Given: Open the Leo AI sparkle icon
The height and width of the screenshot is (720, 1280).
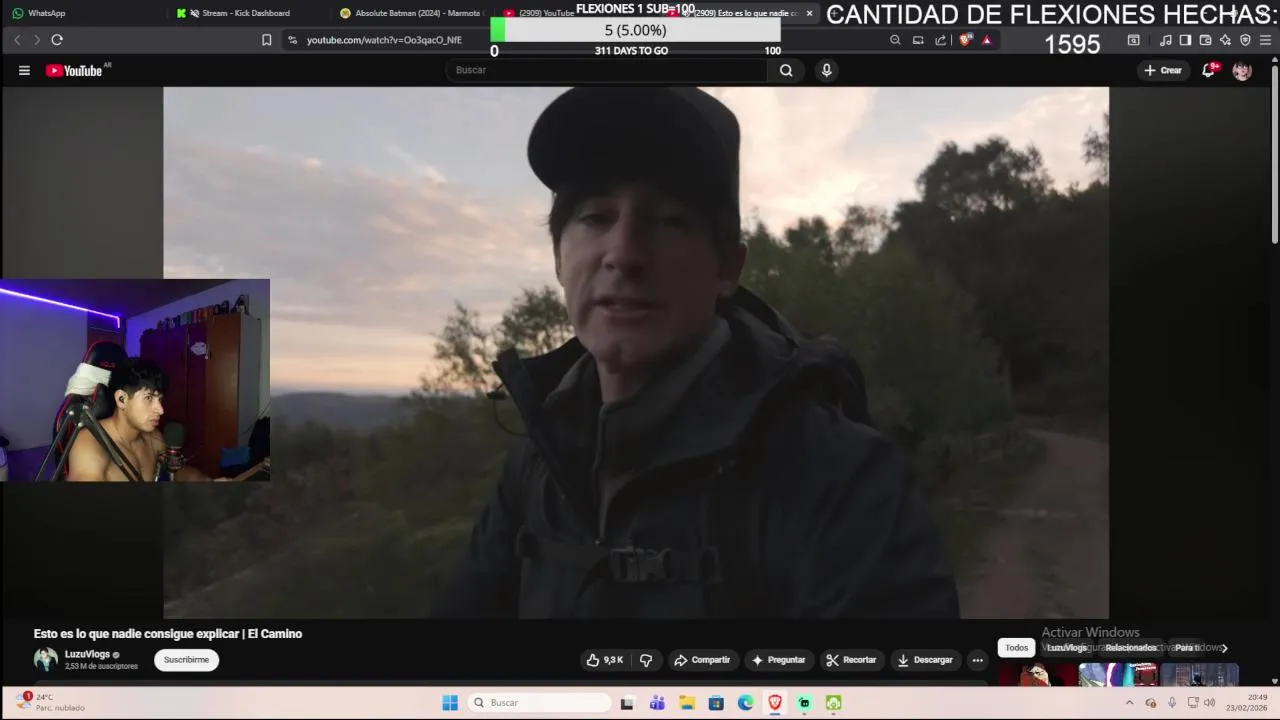Looking at the screenshot, I should [x=1225, y=40].
